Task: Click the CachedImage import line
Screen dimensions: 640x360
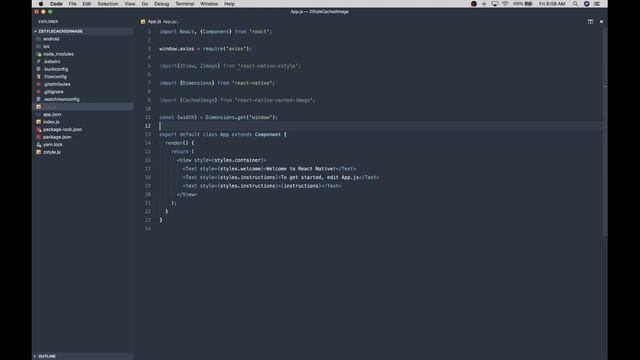Action: [237, 100]
